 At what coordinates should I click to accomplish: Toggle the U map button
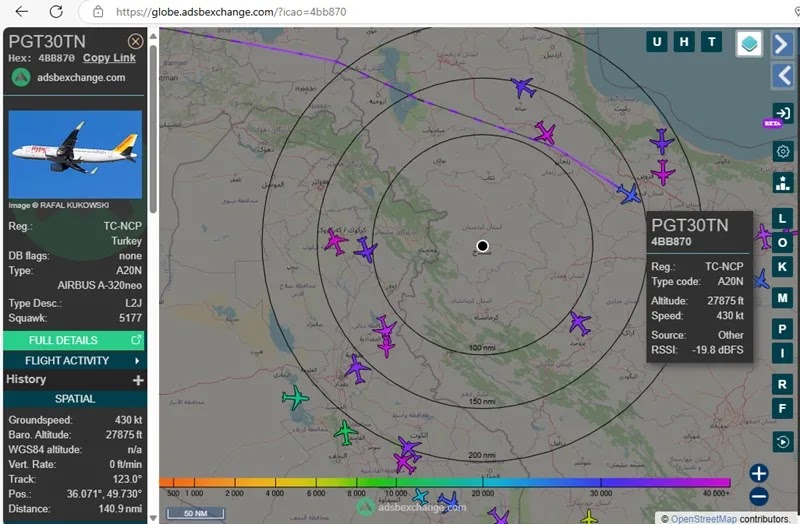coord(657,42)
